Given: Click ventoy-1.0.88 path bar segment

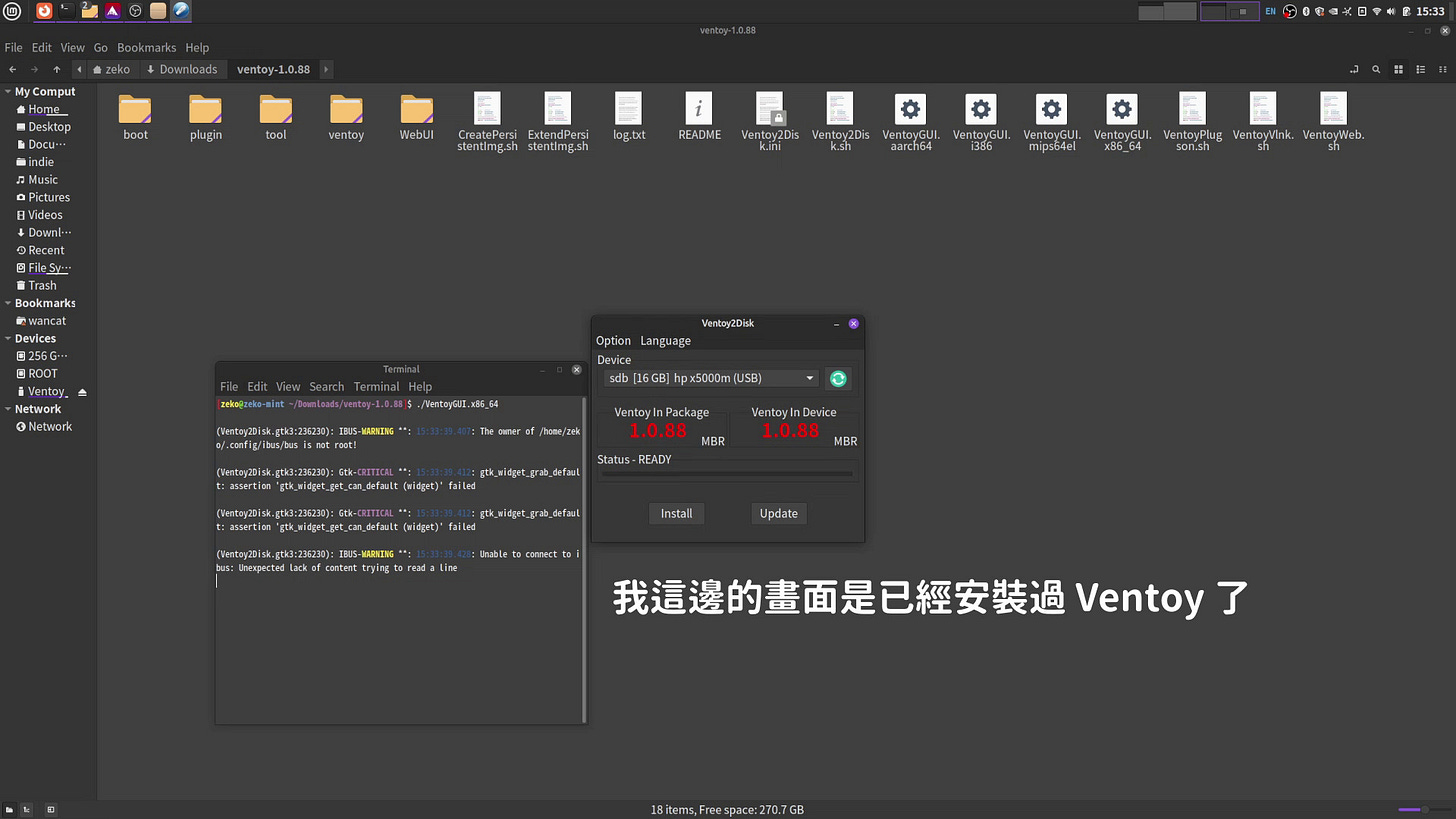Looking at the screenshot, I should point(273,69).
